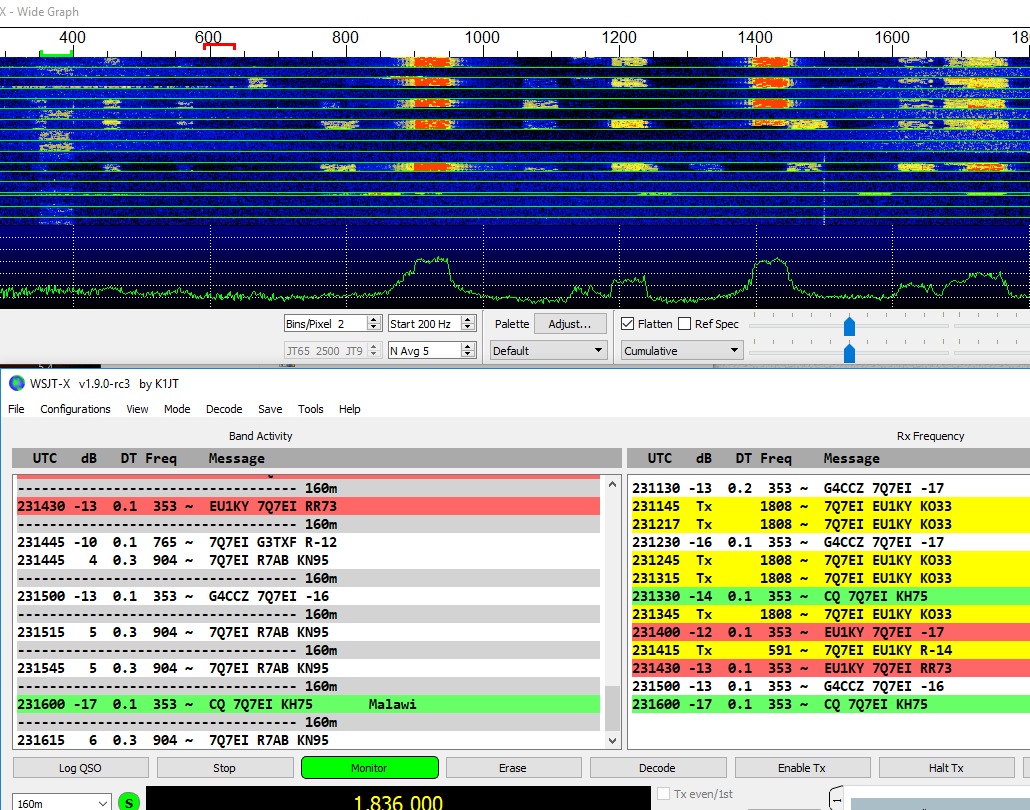Click the red Tx frequency bracket on waterfall scale
The width and height of the screenshot is (1030, 810).
point(219,45)
